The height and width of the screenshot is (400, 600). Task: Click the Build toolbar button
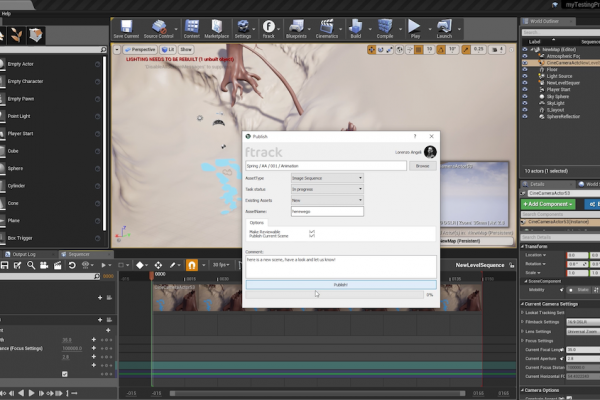356,29
